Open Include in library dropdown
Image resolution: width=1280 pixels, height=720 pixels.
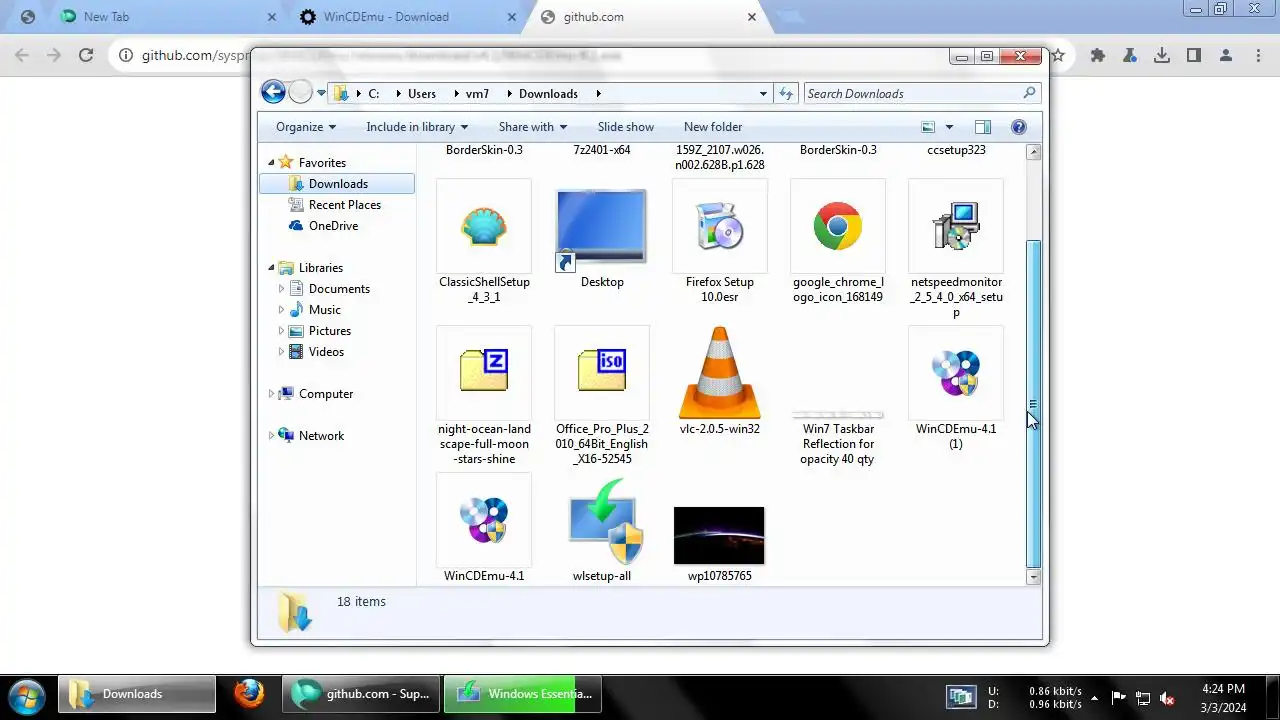417,127
